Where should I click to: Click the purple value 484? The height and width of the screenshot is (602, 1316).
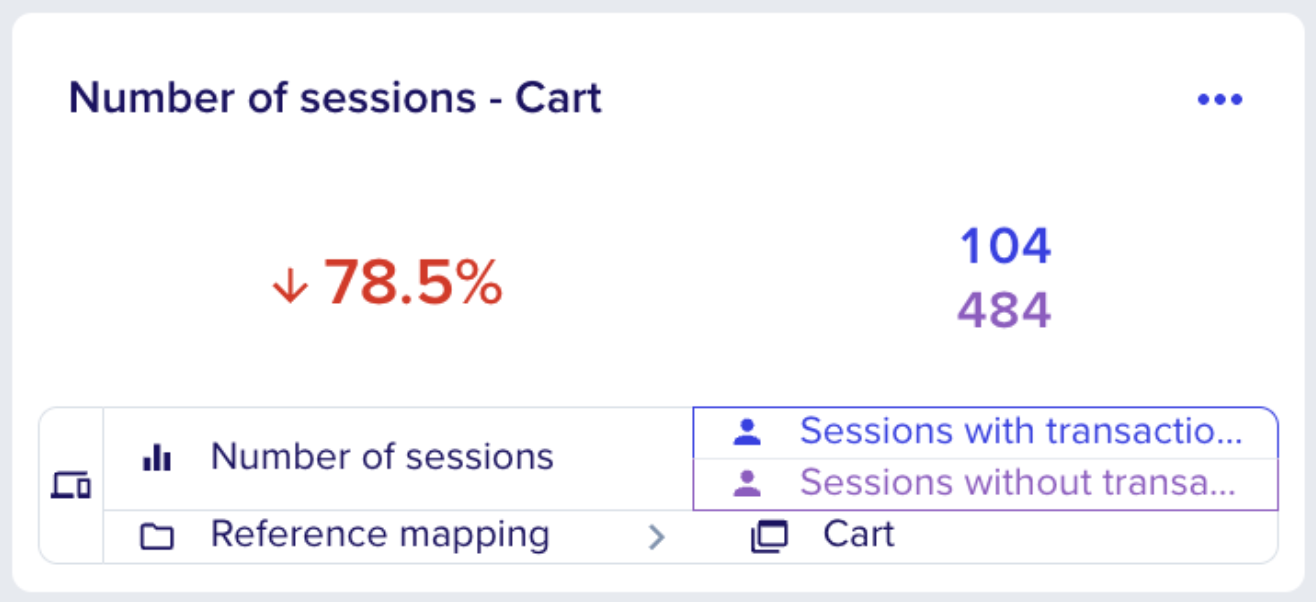(1005, 310)
